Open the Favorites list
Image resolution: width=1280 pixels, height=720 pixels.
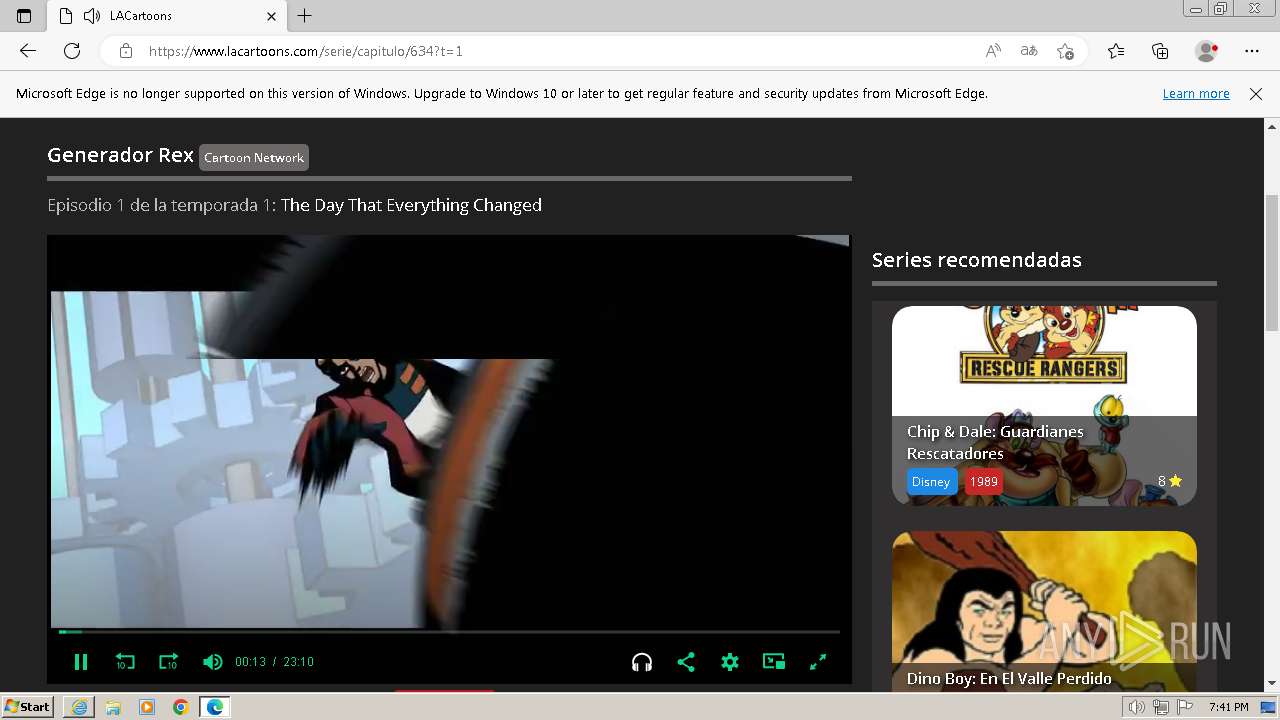click(x=1116, y=51)
